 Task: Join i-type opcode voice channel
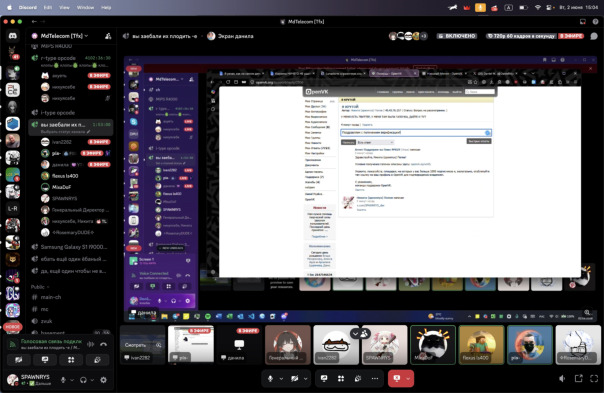[x=71, y=113]
